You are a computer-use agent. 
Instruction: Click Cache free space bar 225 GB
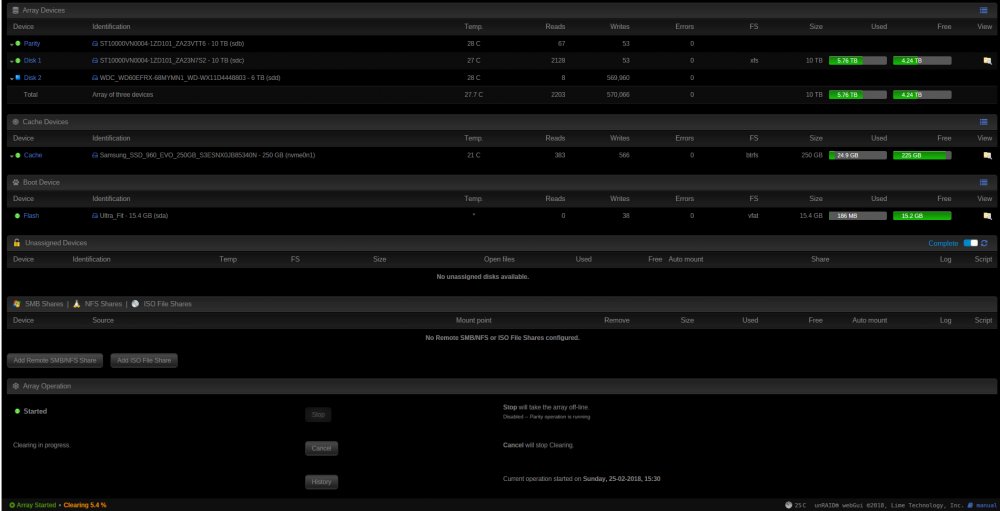(922, 155)
